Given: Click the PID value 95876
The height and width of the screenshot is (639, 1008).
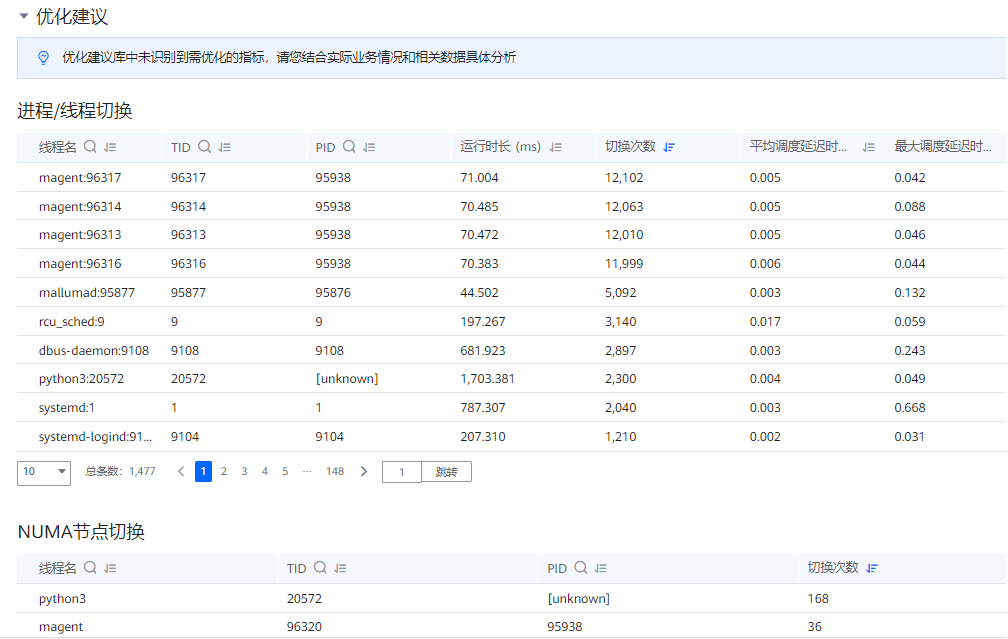Looking at the screenshot, I should tap(333, 293).
